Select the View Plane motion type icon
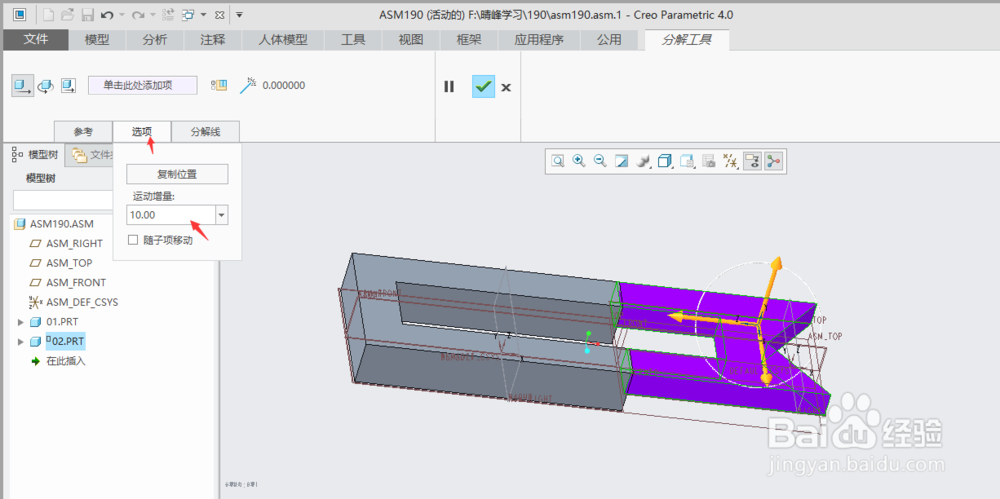Viewport: 1000px width, 499px height. [69, 86]
